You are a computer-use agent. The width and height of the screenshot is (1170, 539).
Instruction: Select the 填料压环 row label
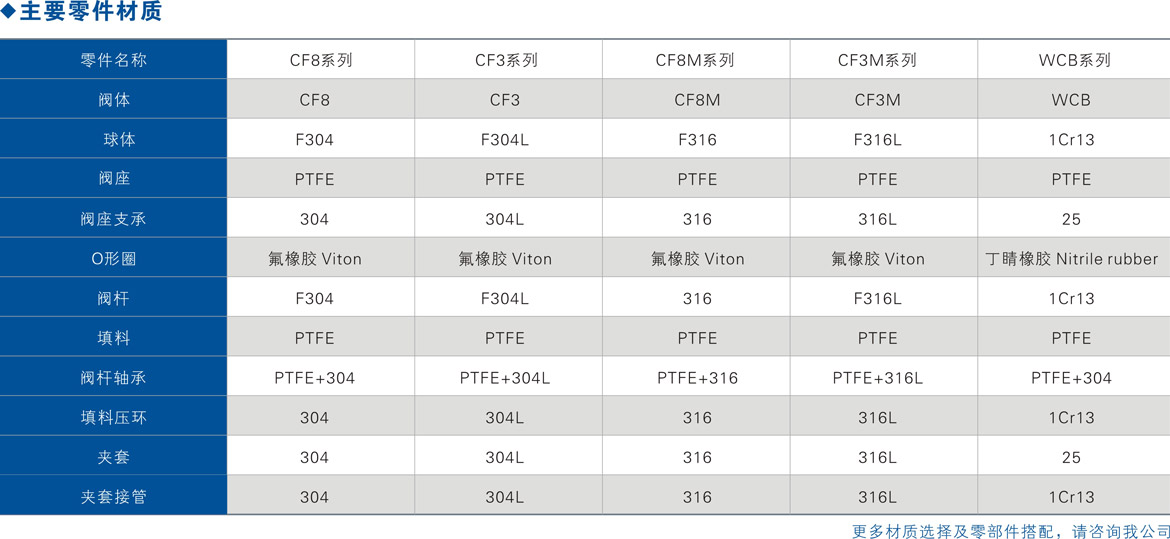click(x=113, y=418)
